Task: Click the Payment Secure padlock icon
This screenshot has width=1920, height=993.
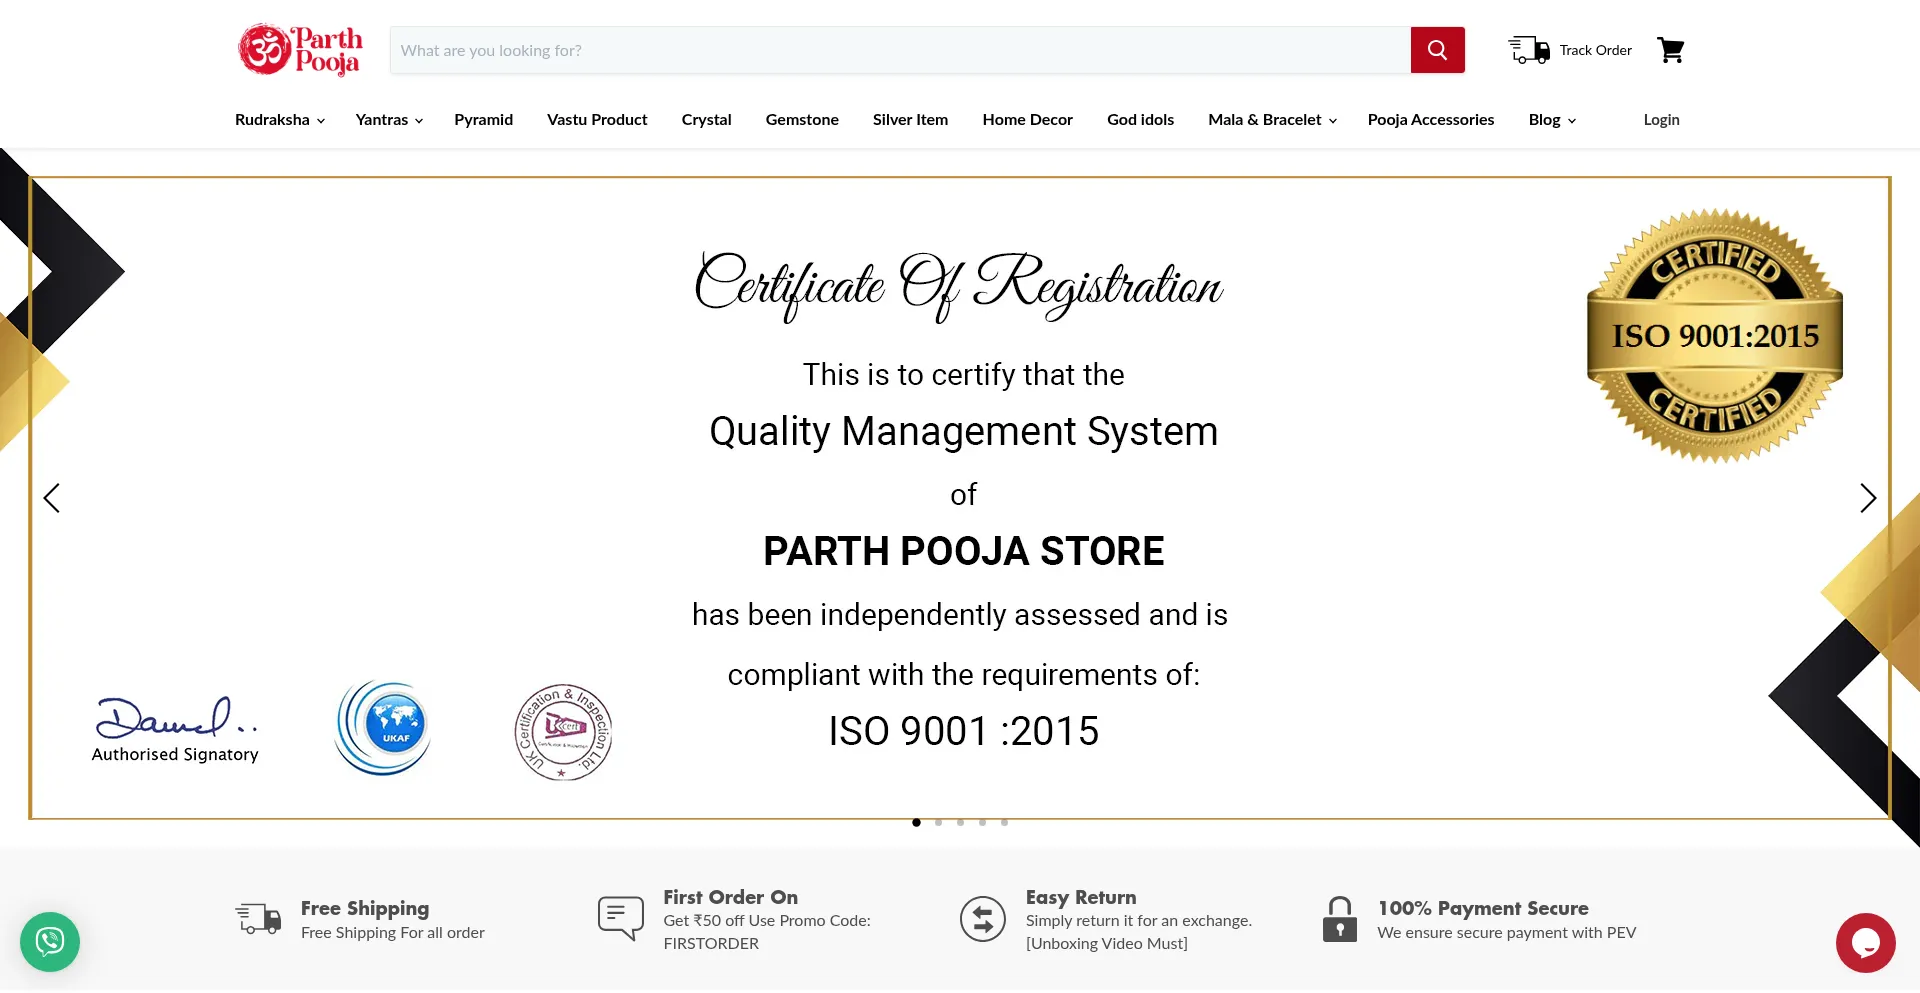Action: (1340, 918)
